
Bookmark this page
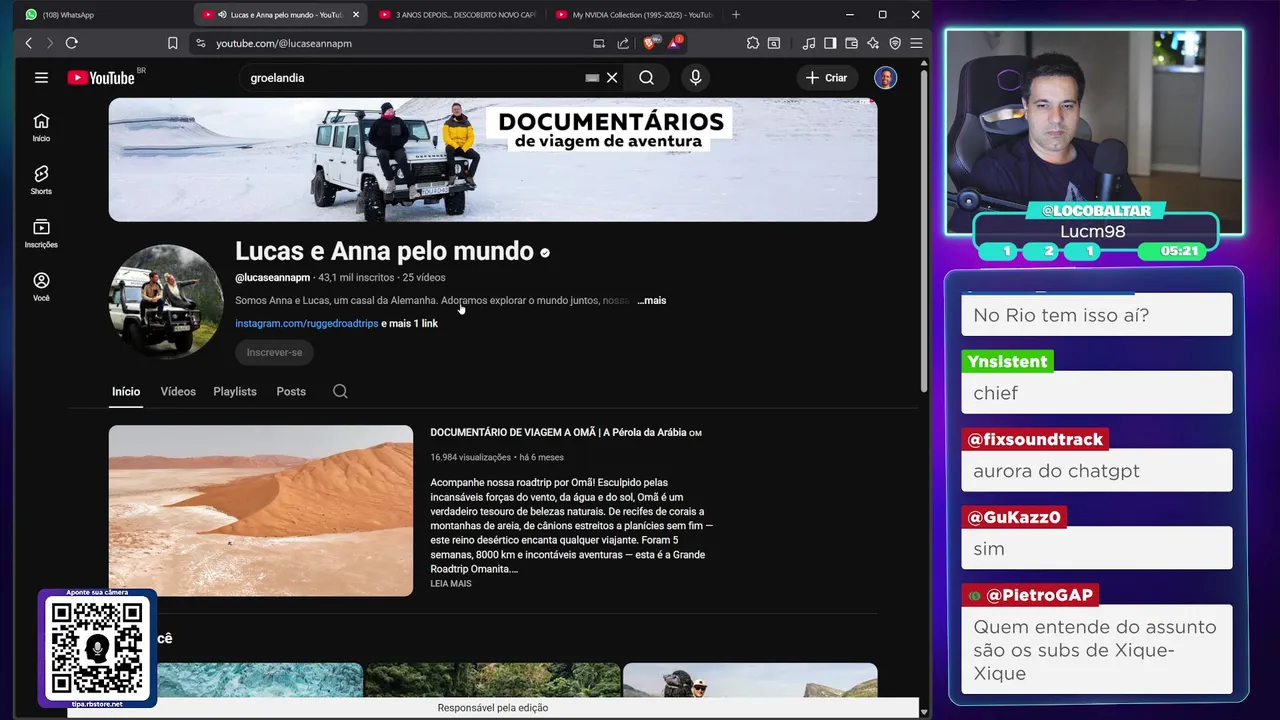tap(172, 43)
